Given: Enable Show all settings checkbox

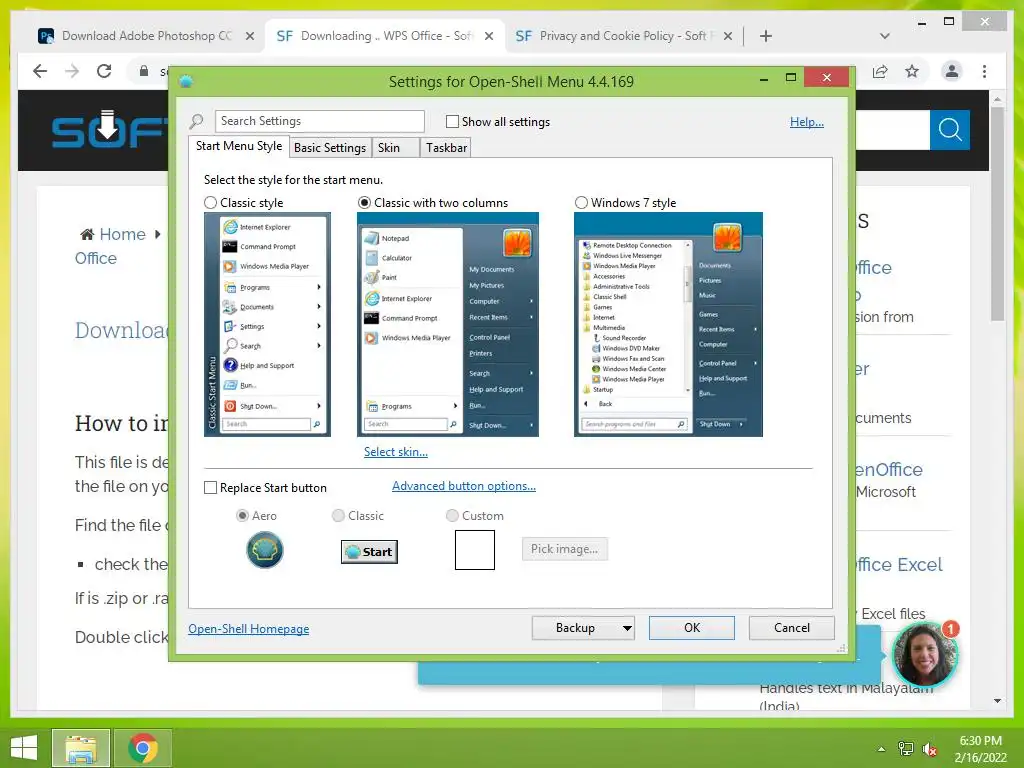Looking at the screenshot, I should 452,121.
